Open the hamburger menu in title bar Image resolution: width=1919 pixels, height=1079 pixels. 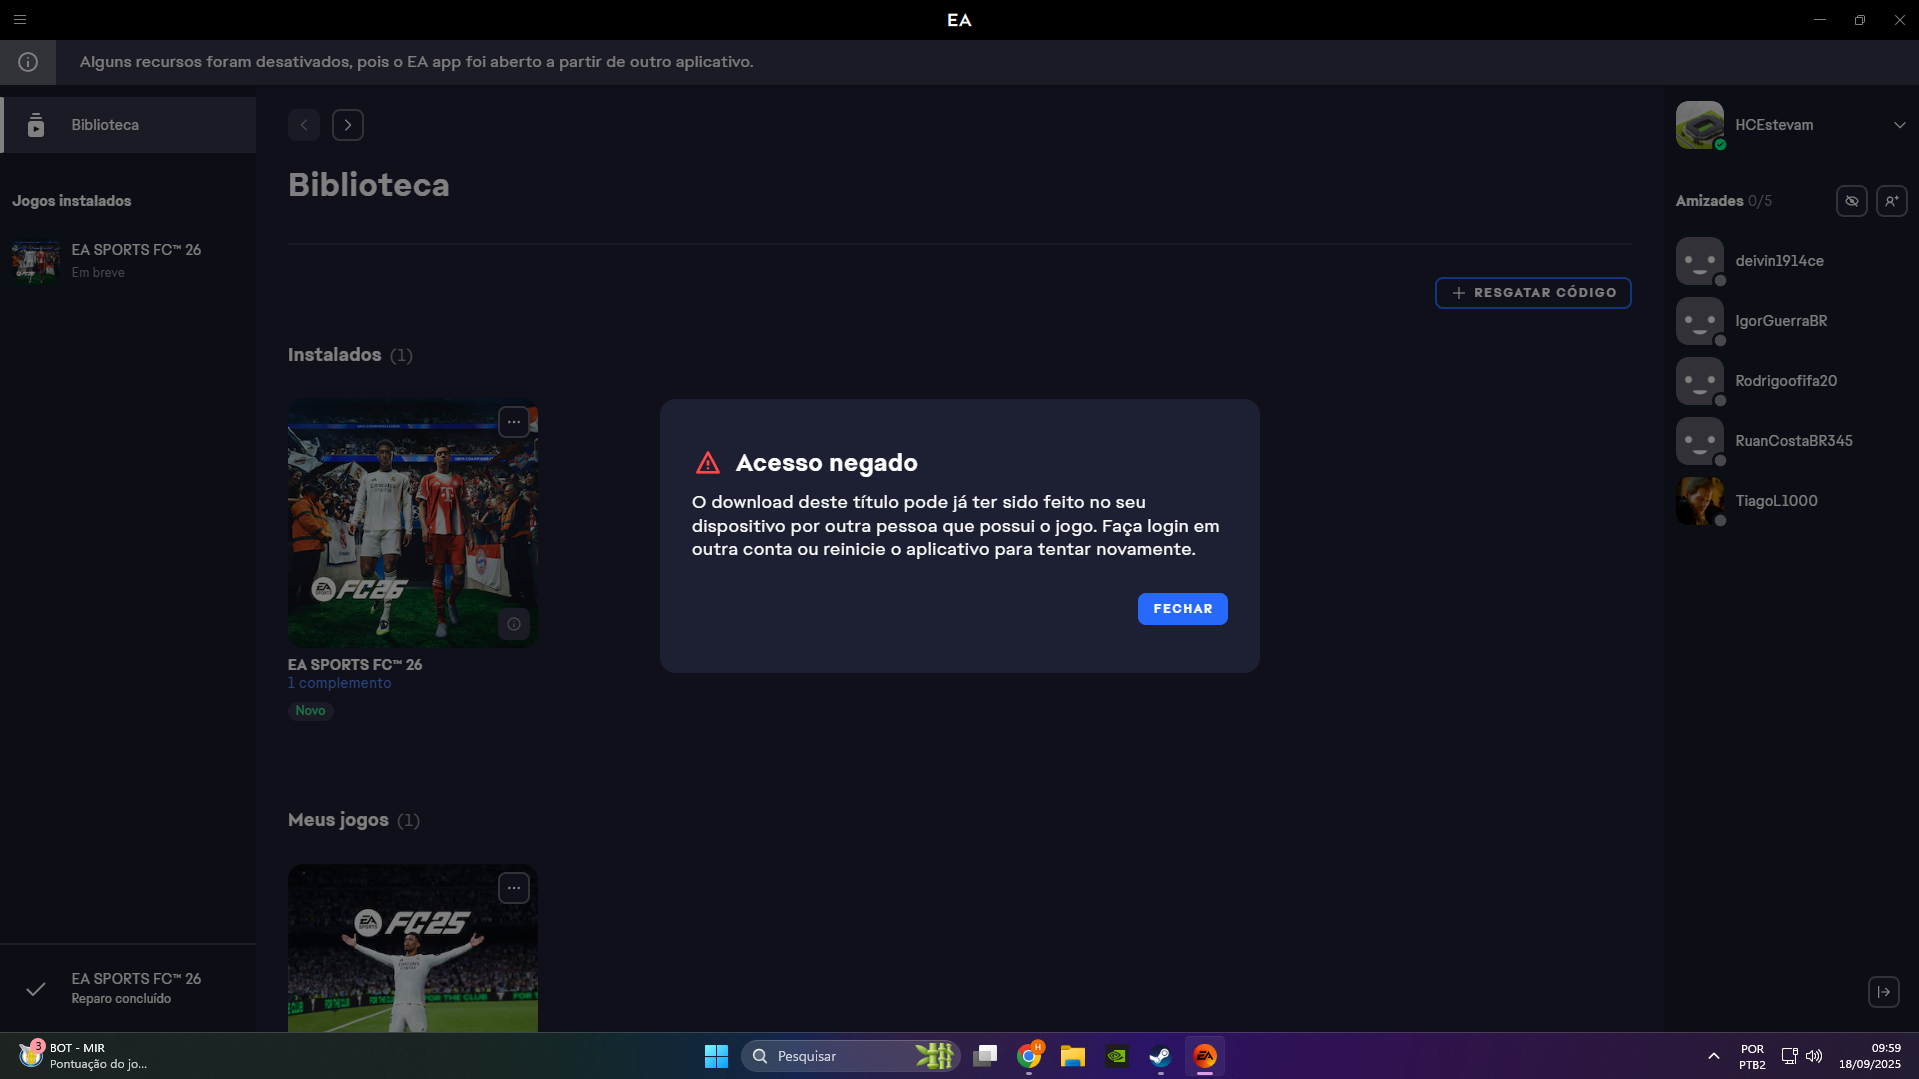tap(20, 20)
